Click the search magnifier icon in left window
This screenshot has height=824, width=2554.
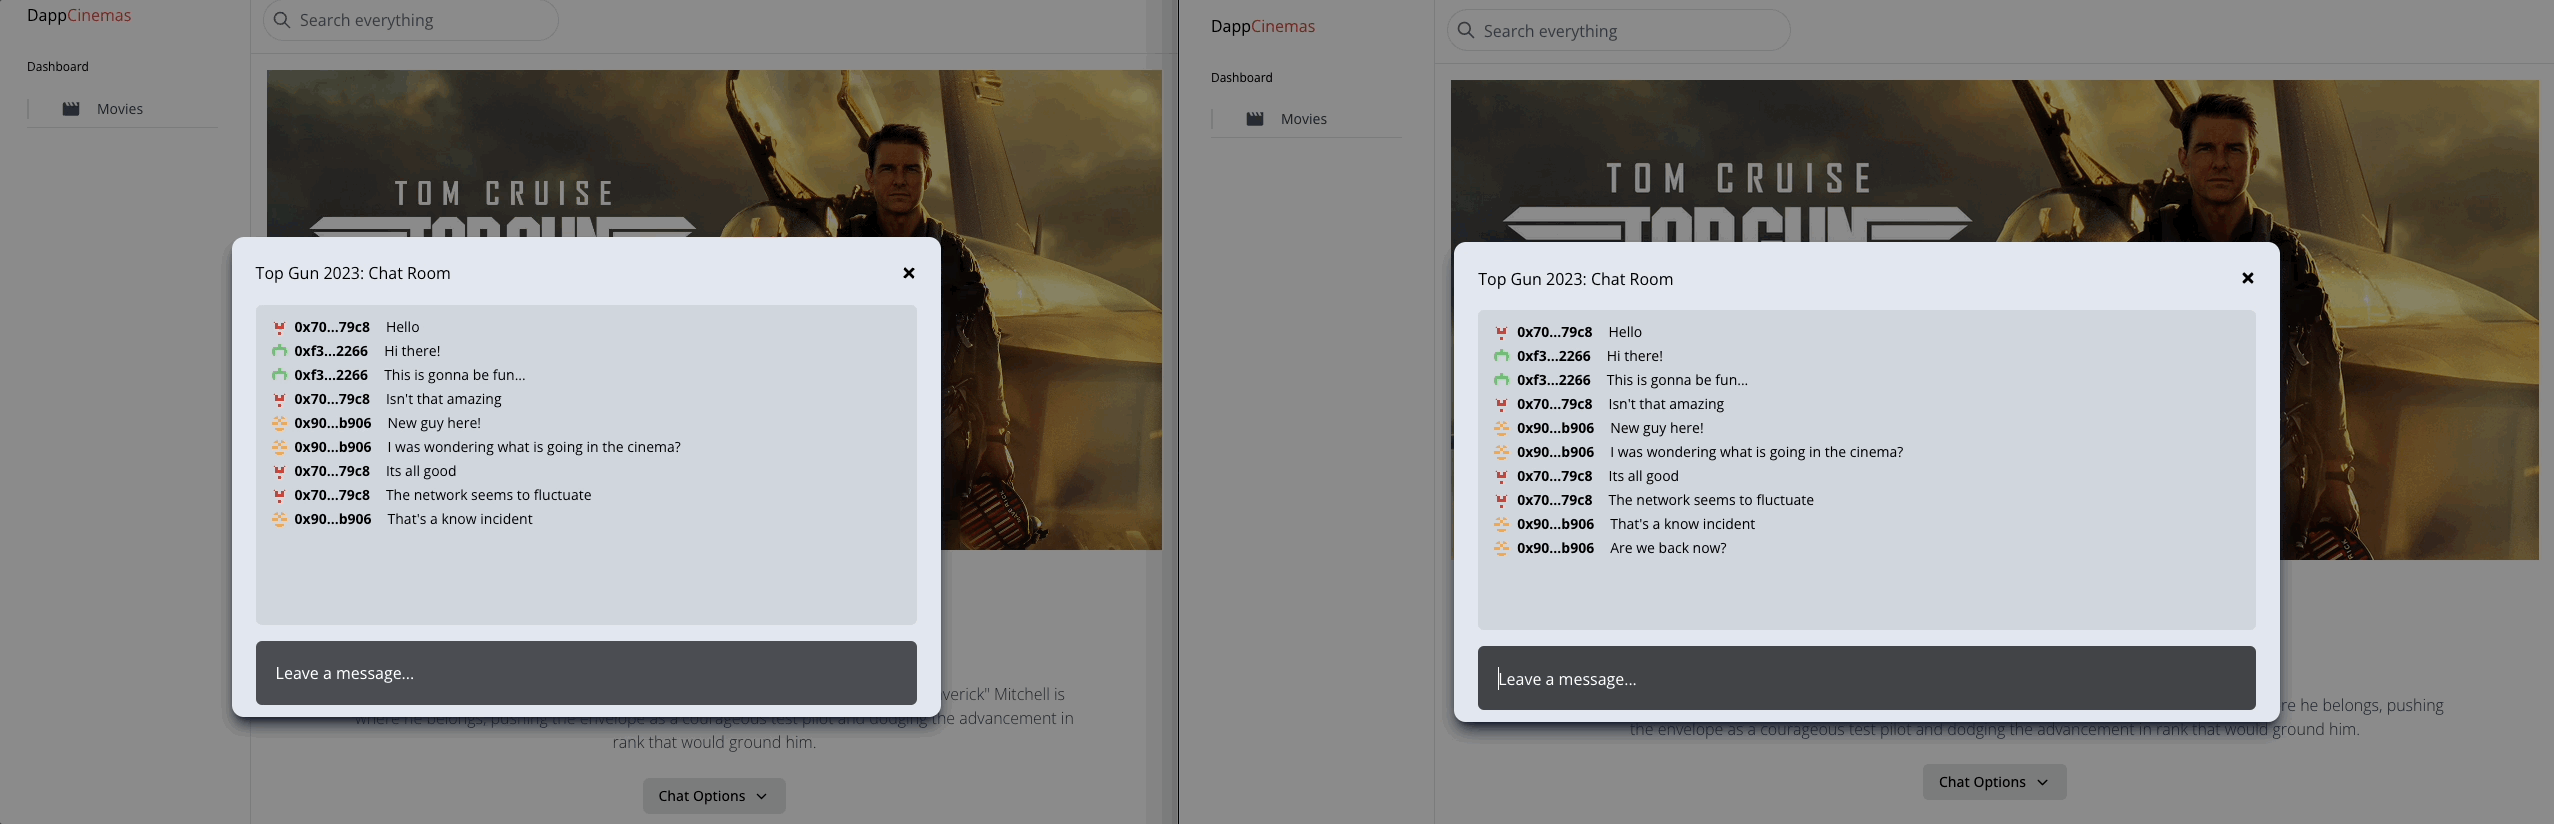(x=282, y=20)
